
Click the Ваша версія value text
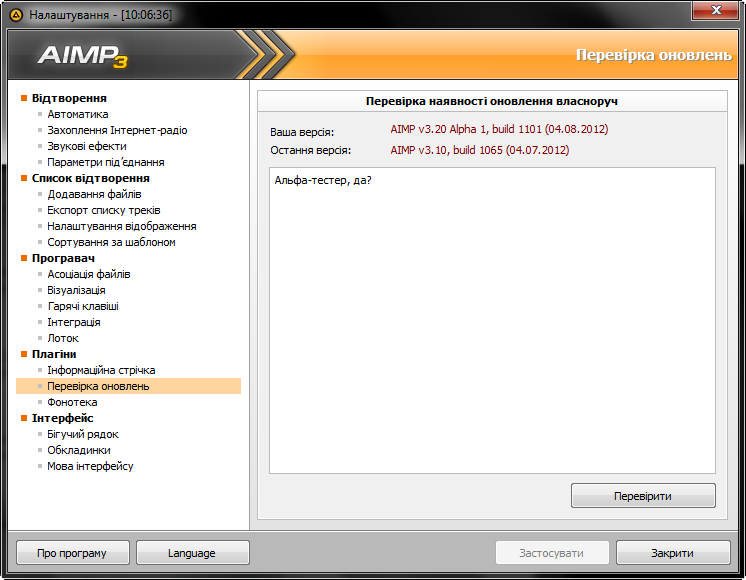[x=499, y=129]
